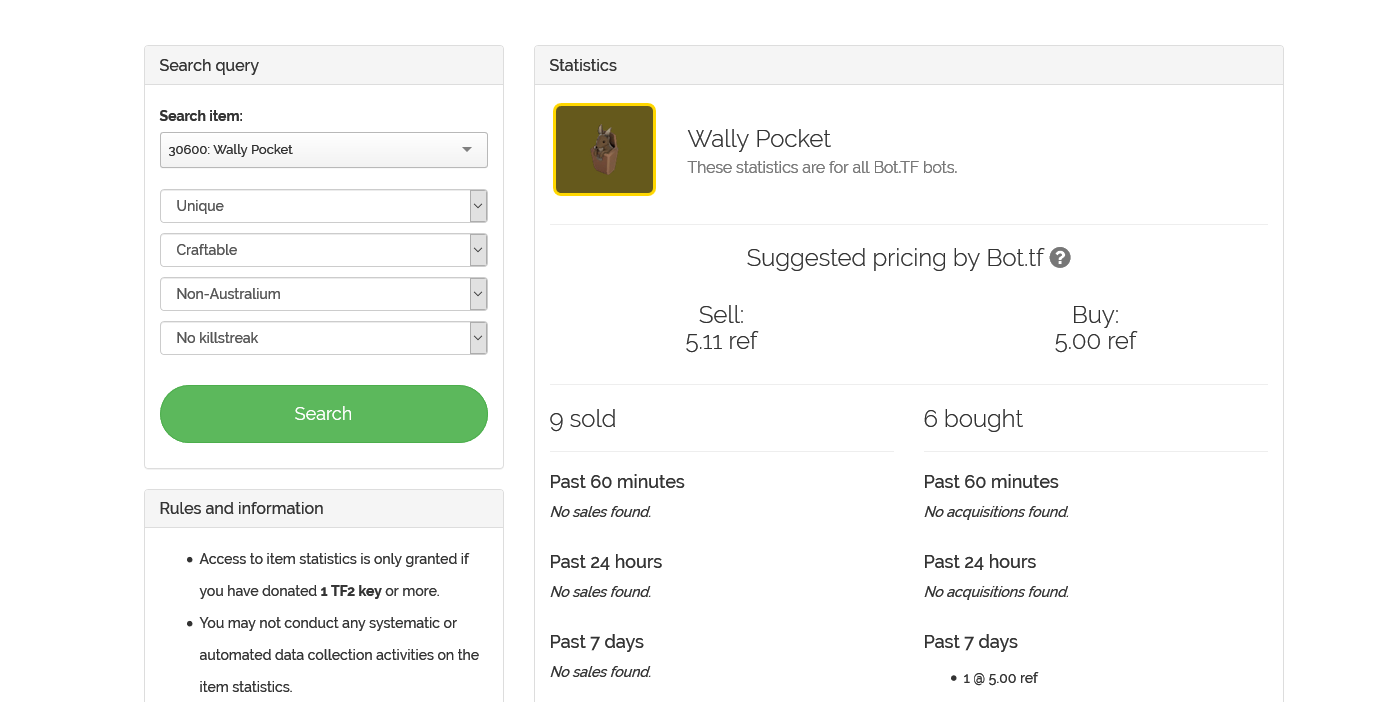Viewport: 1379px width, 702px height.
Task: Click the 9 sold heading
Action: tap(583, 419)
